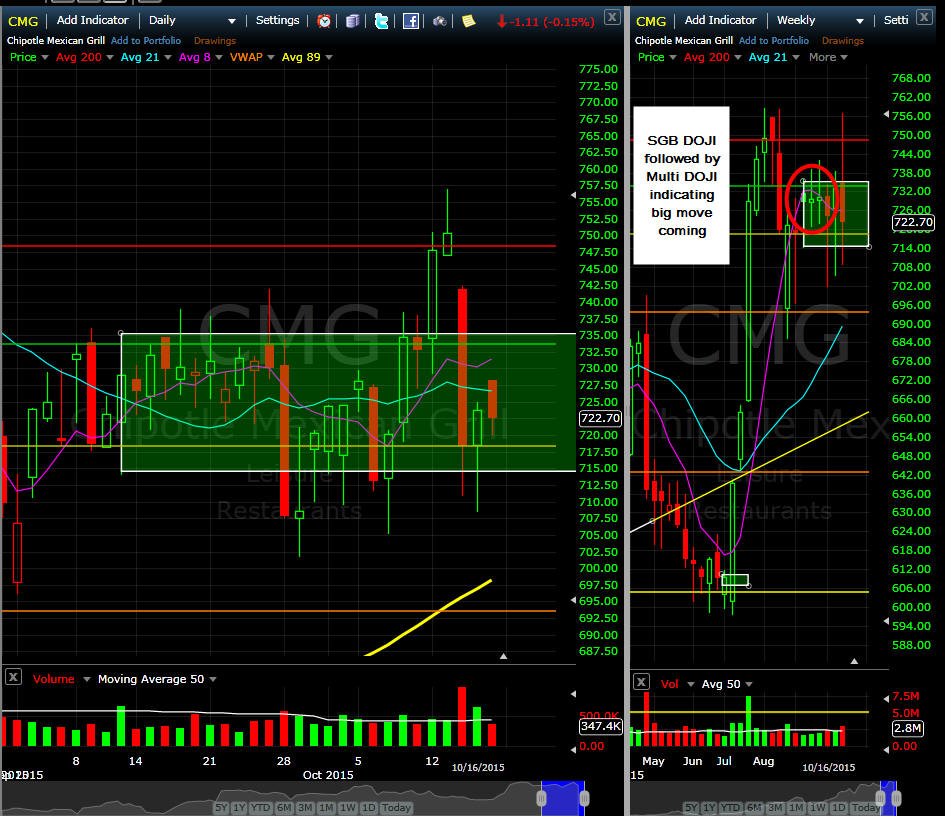Click CMG ticker symbol in Weekly chart
945x816 pixels.
click(x=651, y=21)
